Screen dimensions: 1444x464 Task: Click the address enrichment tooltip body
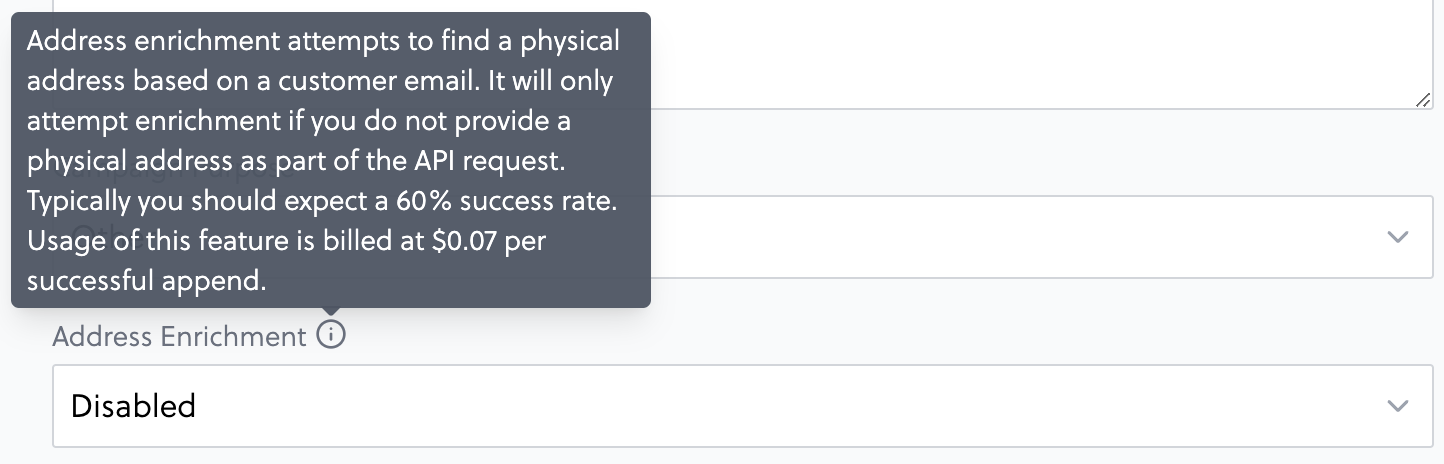click(x=331, y=159)
